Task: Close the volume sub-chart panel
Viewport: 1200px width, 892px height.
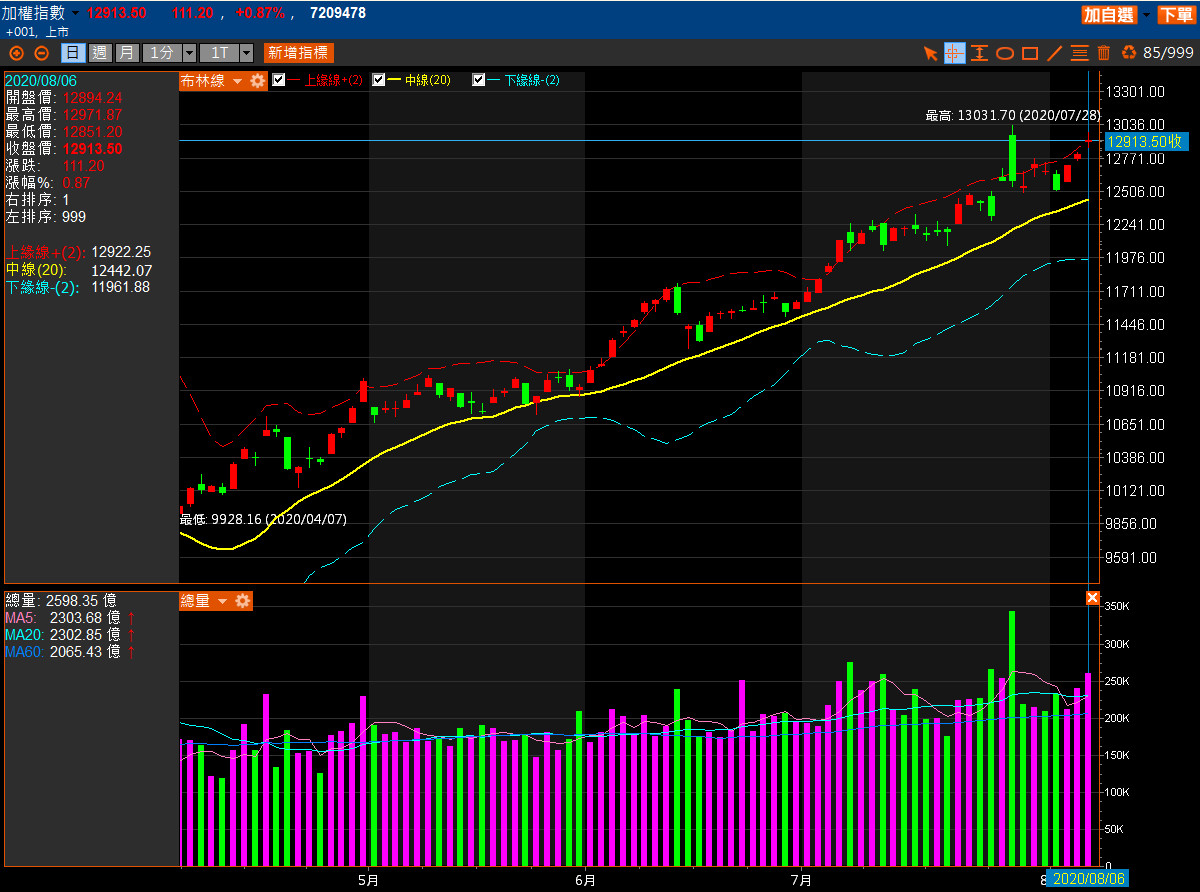Action: tap(1092, 598)
